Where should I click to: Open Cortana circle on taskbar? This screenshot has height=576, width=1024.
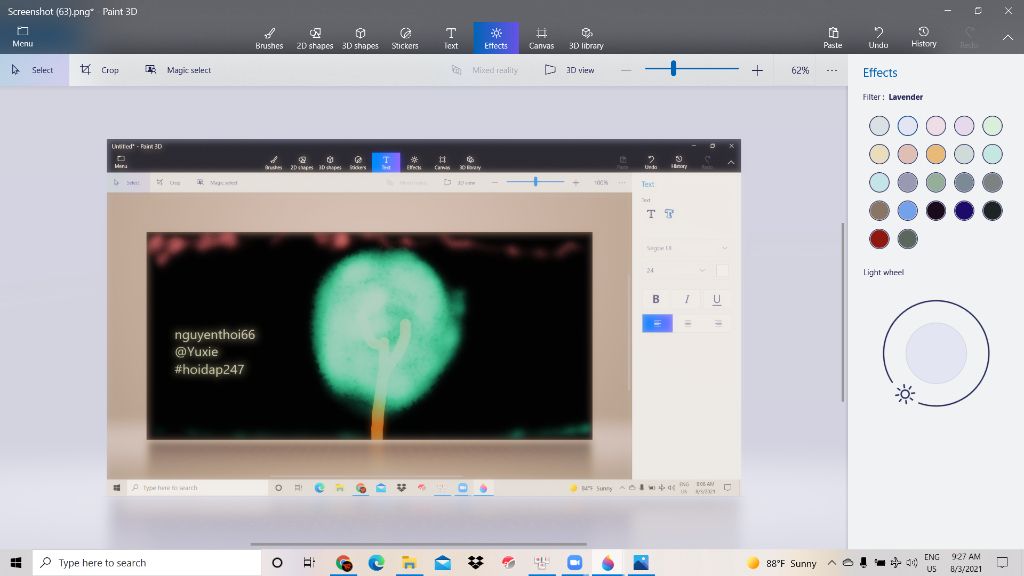[277, 562]
